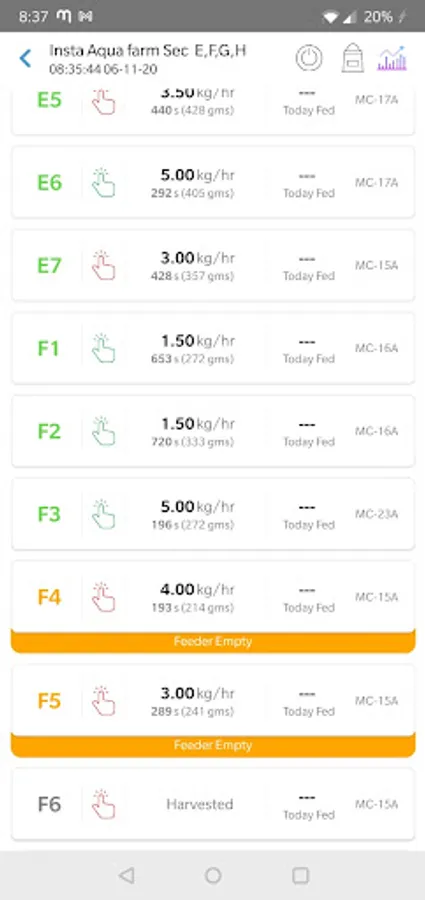Select the F2 pond label
The width and height of the screenshot is (425, 900).
click(49, 431)
